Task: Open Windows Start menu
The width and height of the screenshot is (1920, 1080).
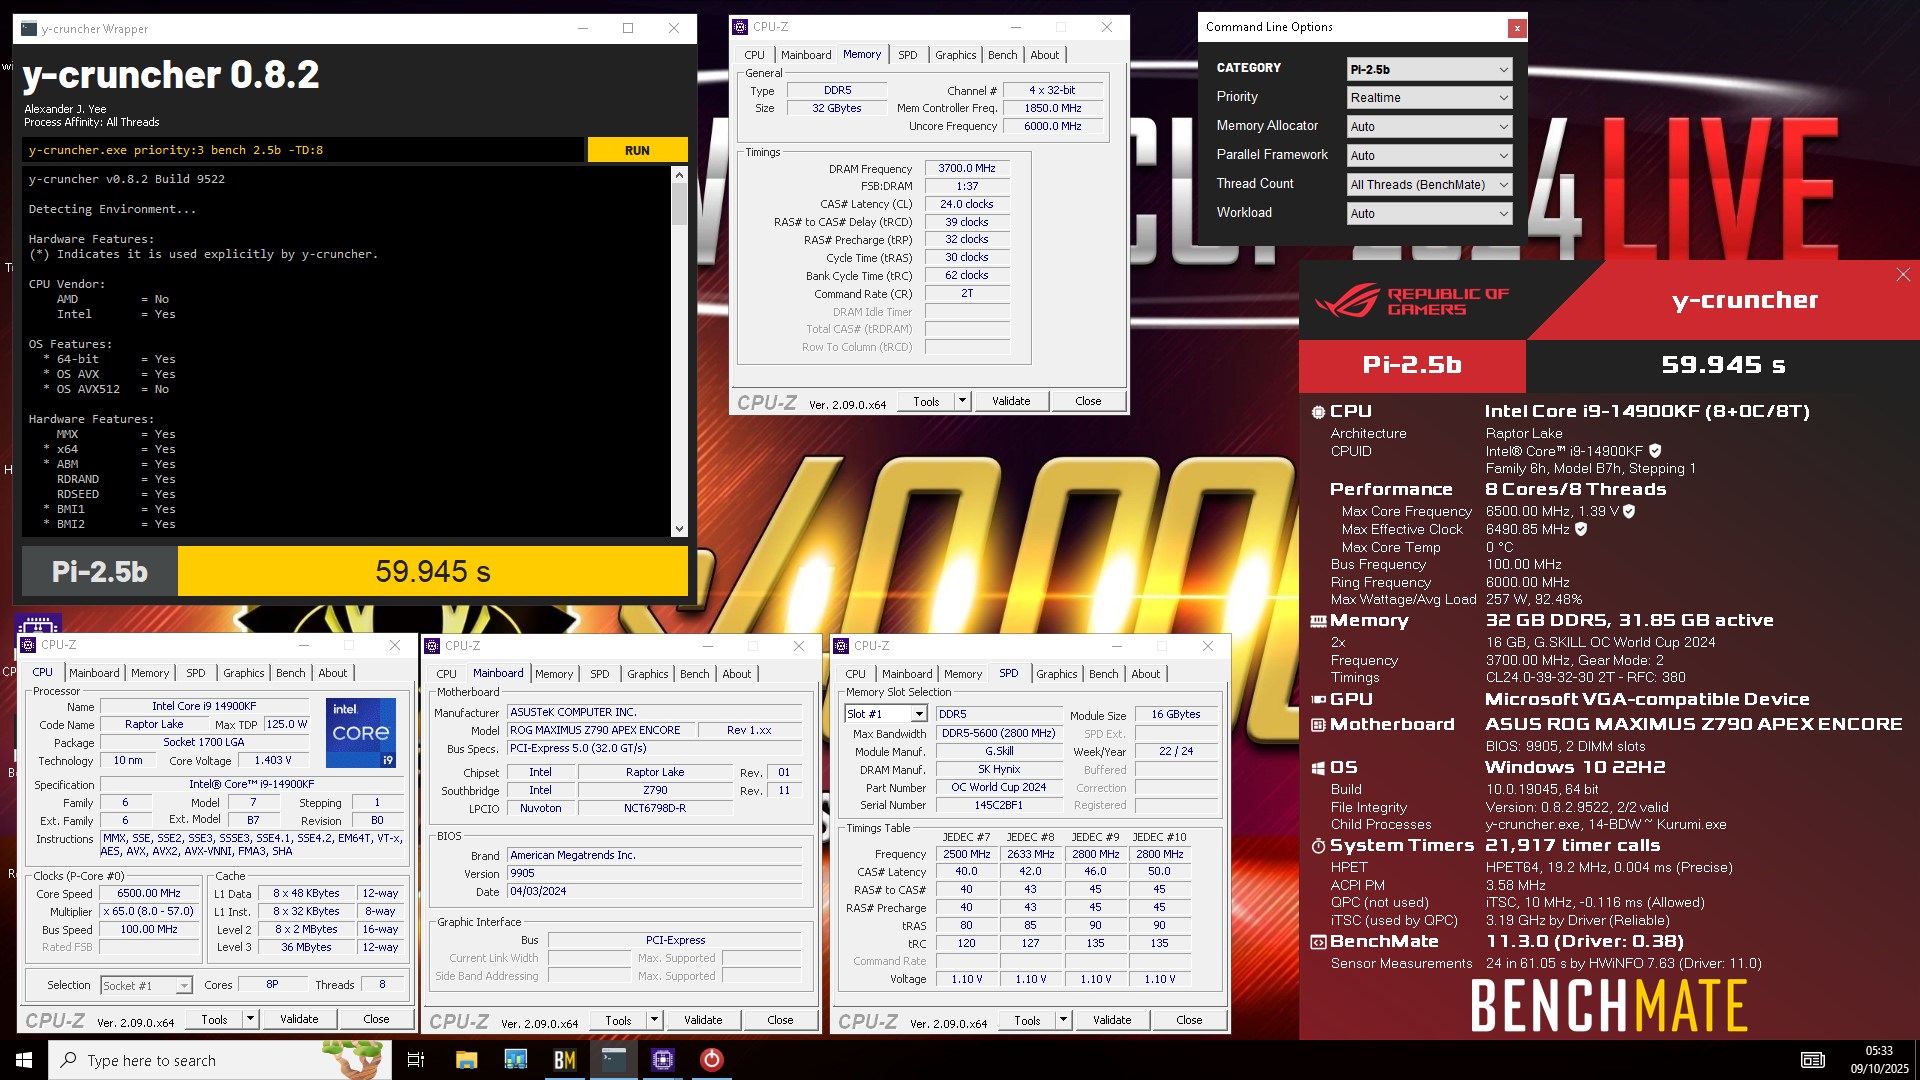Action: (x=24, y=1060)
